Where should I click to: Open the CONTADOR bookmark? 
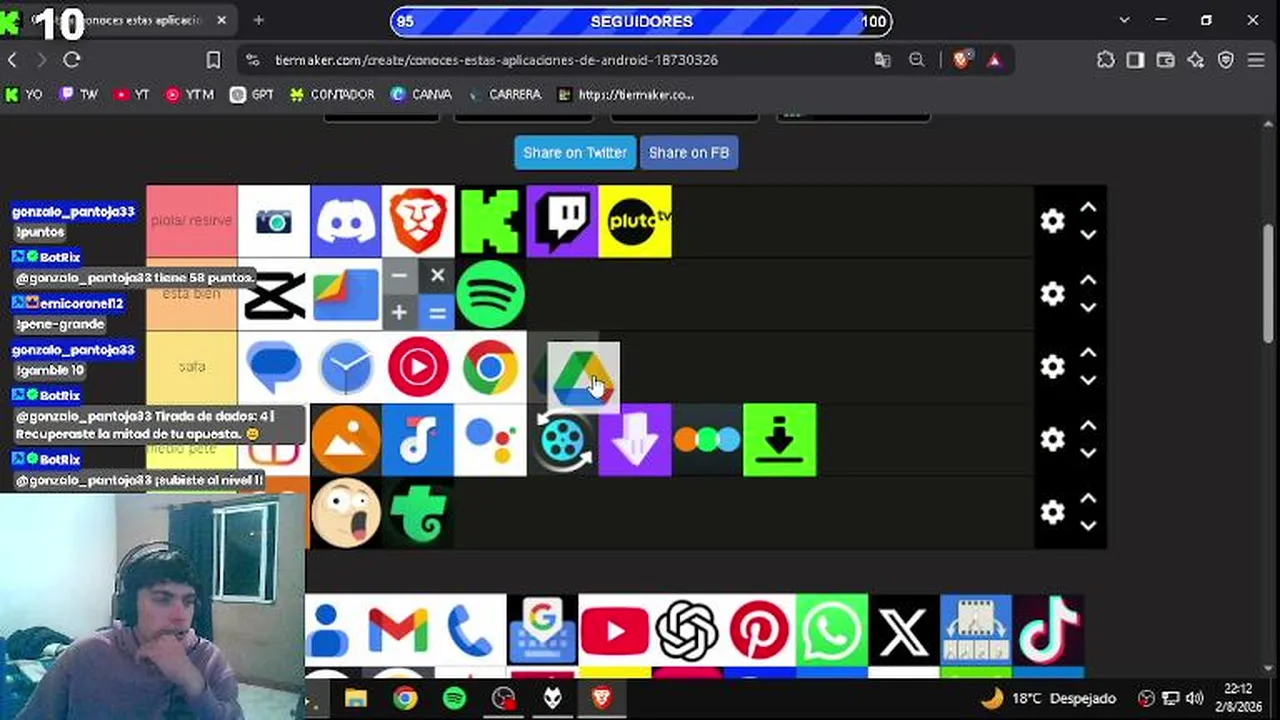pyautogui.click(x=331, y=95)
